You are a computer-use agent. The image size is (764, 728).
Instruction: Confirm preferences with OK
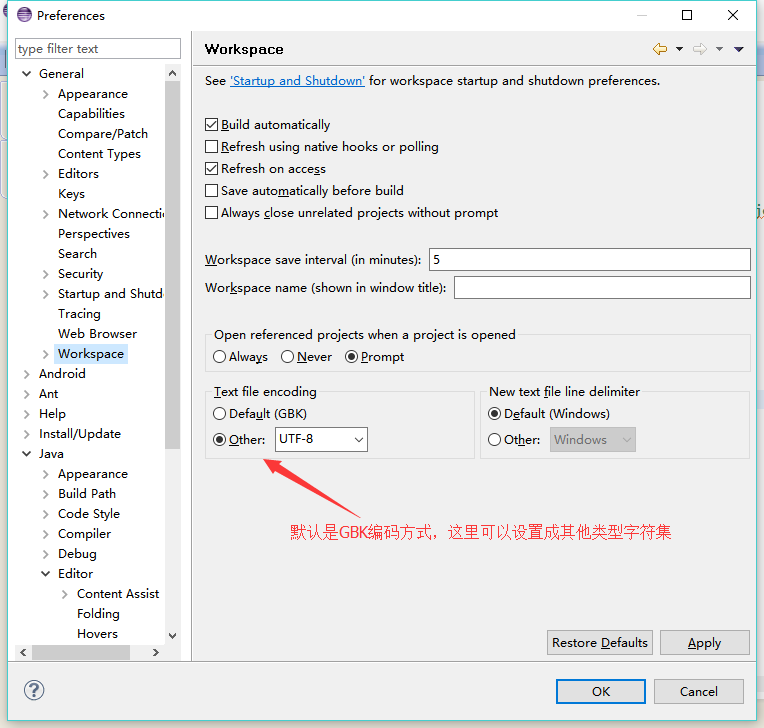tap(601, 691)
